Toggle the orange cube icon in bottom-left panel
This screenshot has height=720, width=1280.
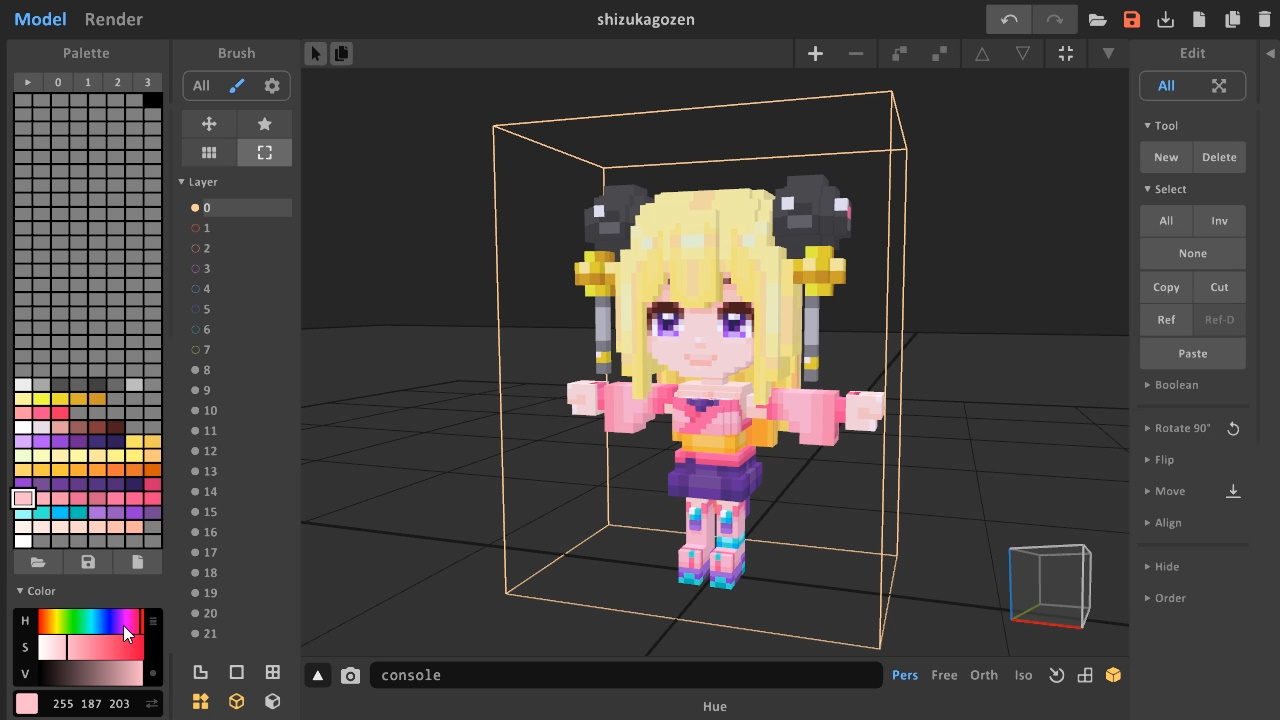(237, 702)
